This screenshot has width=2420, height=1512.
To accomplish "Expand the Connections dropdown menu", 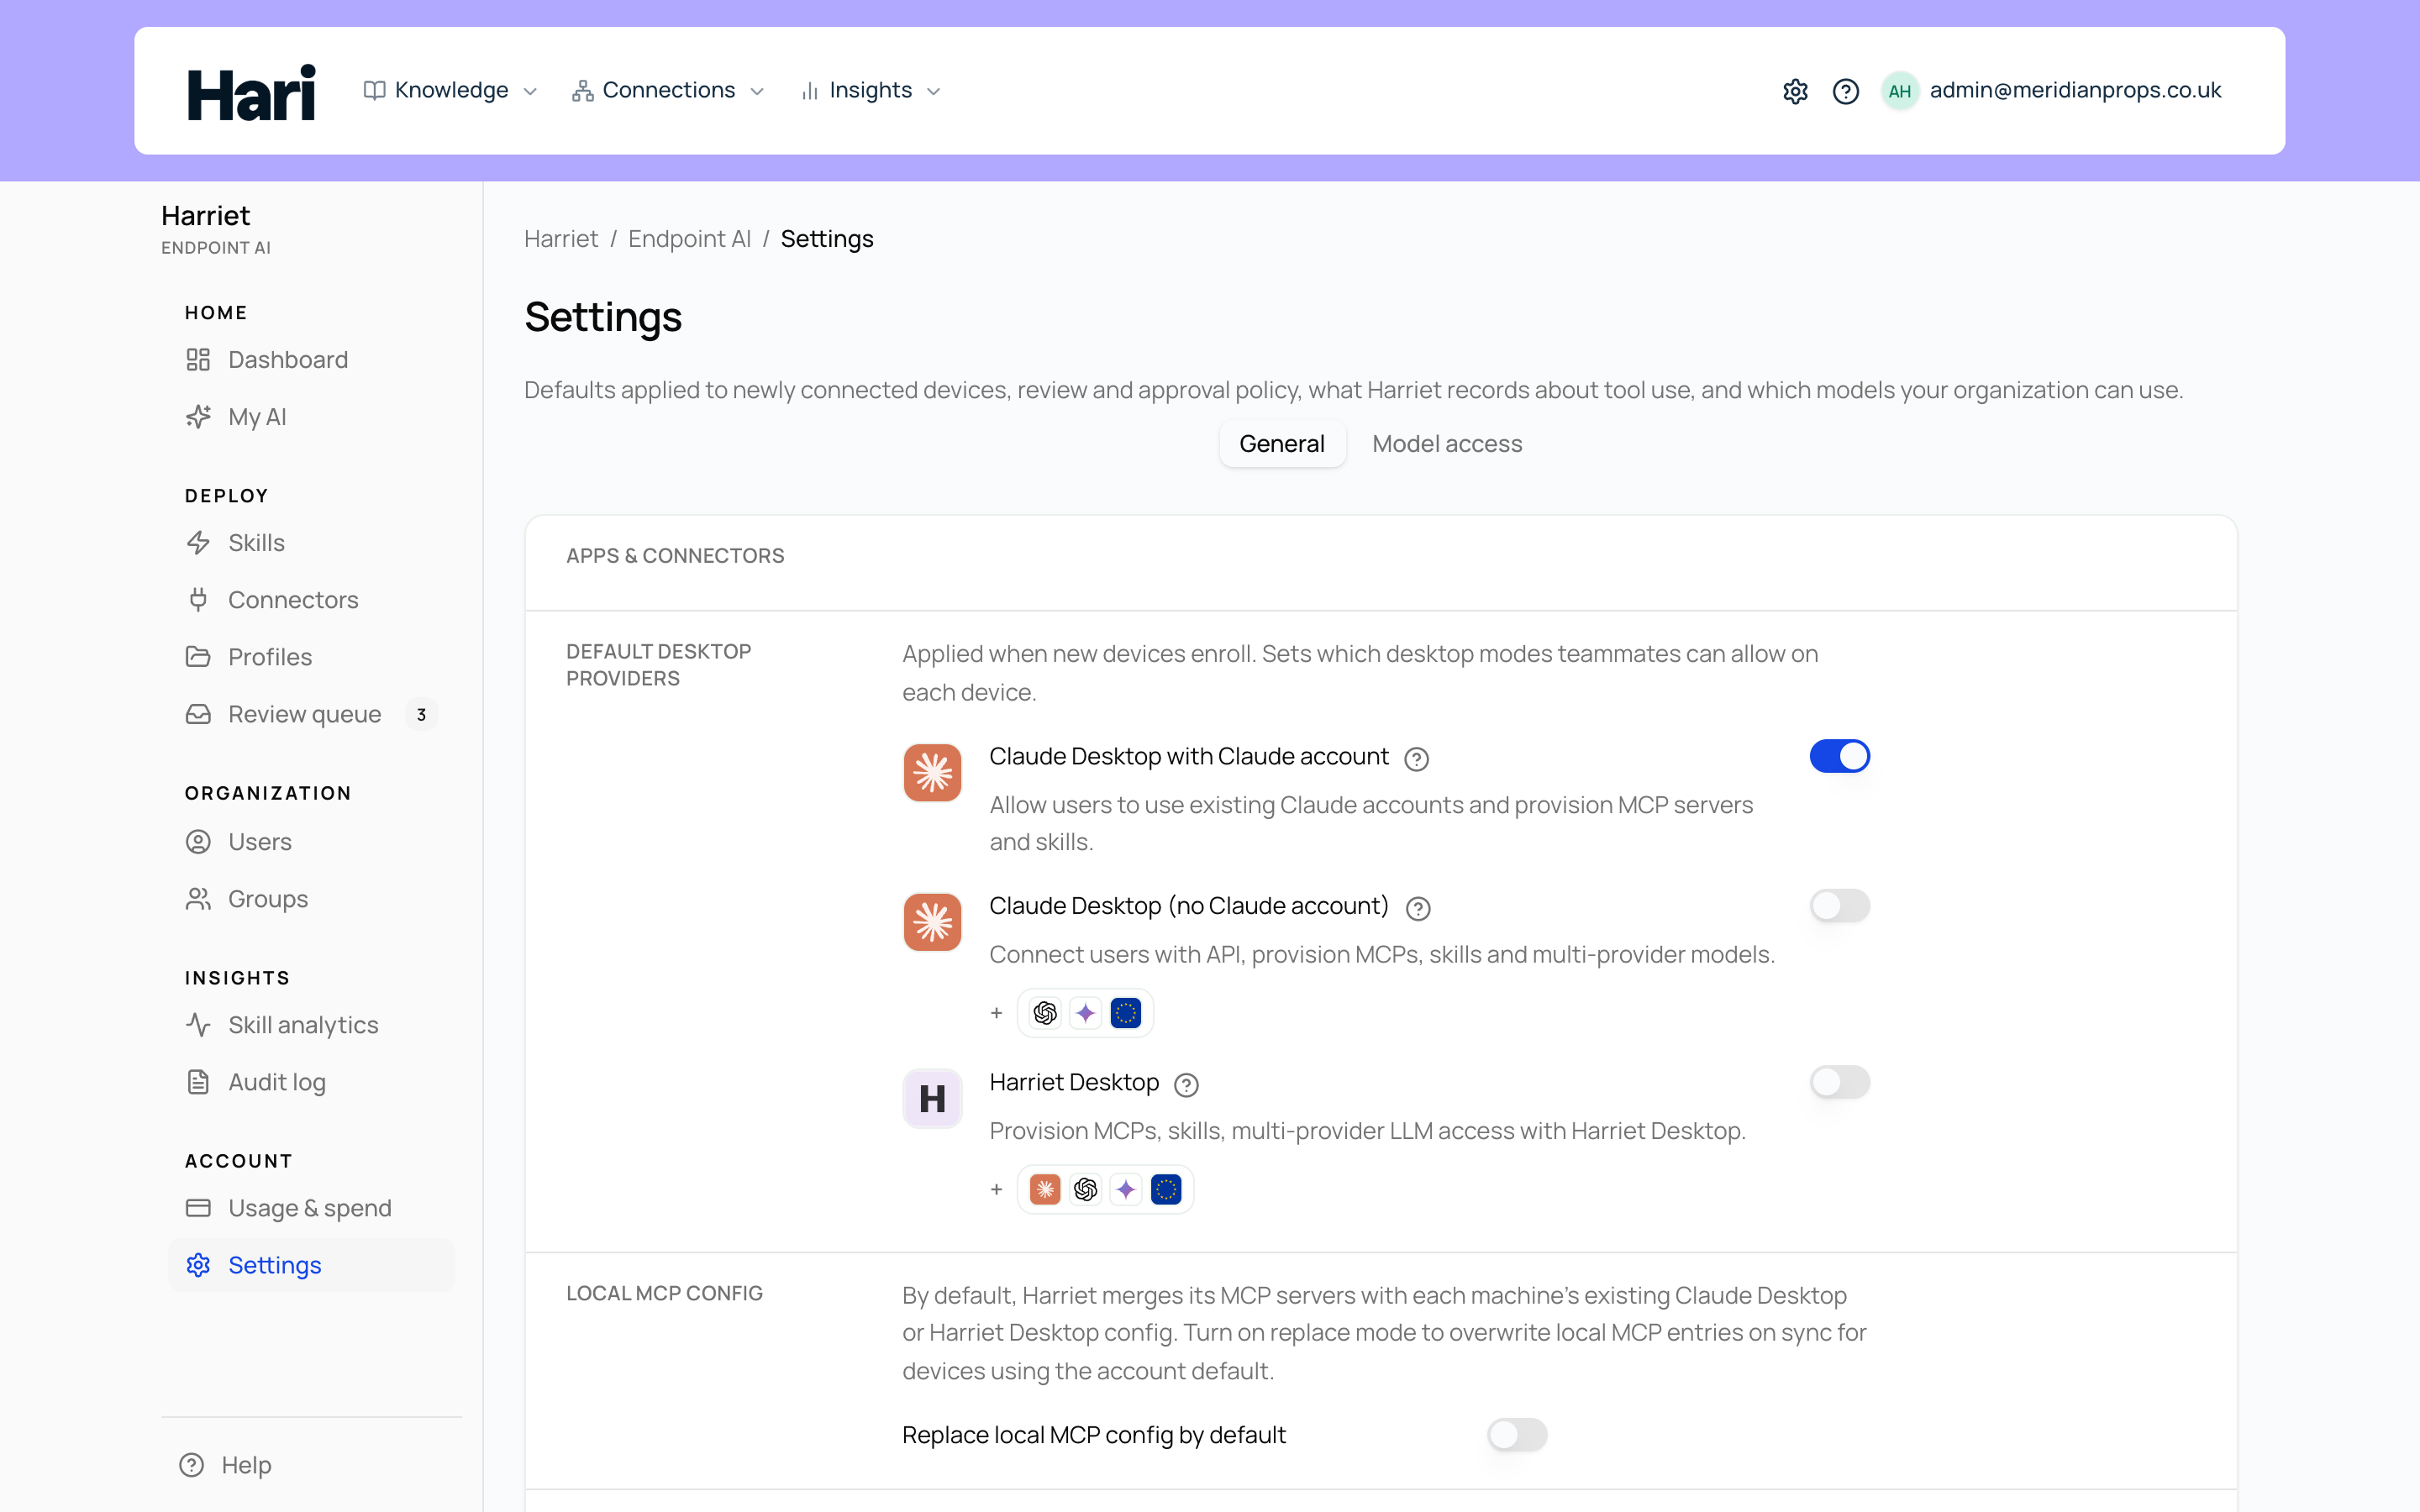I will tap(668, 91).
